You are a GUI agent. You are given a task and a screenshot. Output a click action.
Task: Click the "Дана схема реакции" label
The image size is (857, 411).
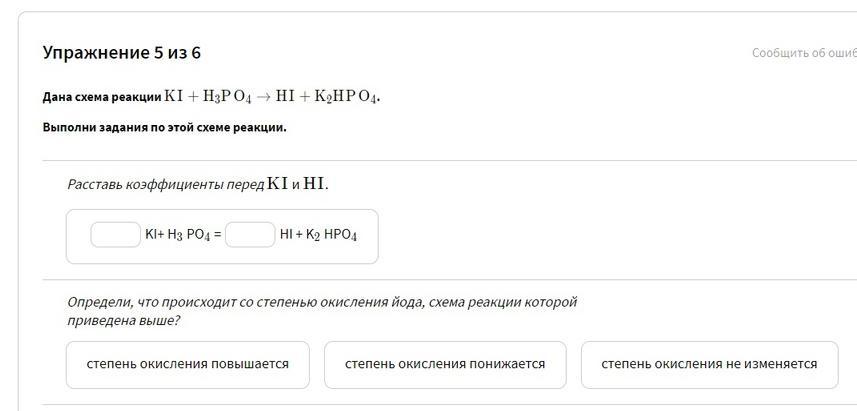(101, 97)
